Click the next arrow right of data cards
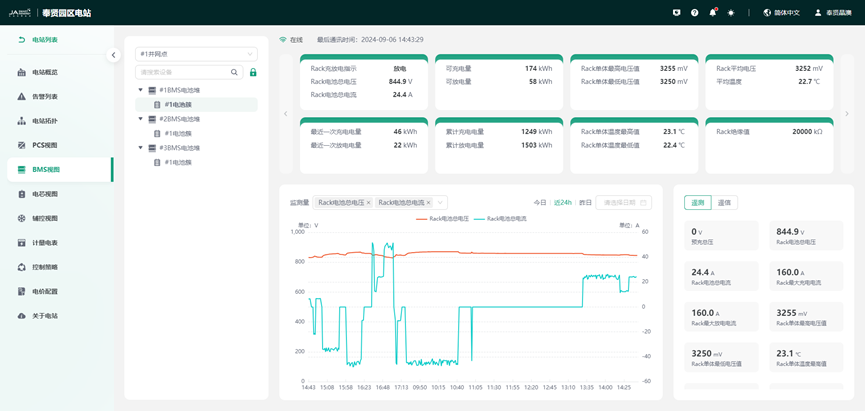The height and width of the screenshot is (411, 865). coord(847,114)
